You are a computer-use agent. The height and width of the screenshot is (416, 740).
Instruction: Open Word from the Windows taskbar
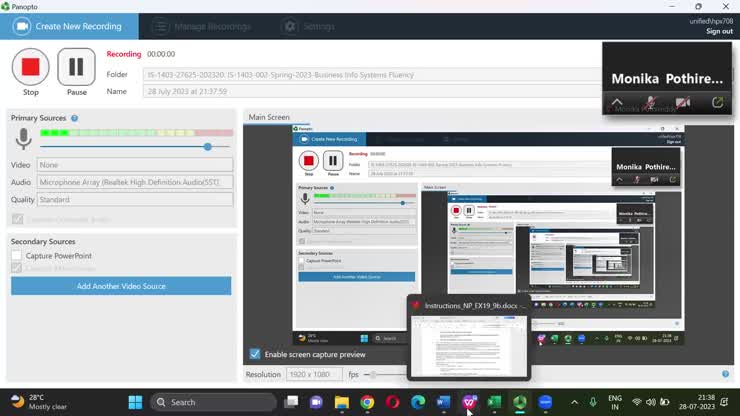point(444,402)
